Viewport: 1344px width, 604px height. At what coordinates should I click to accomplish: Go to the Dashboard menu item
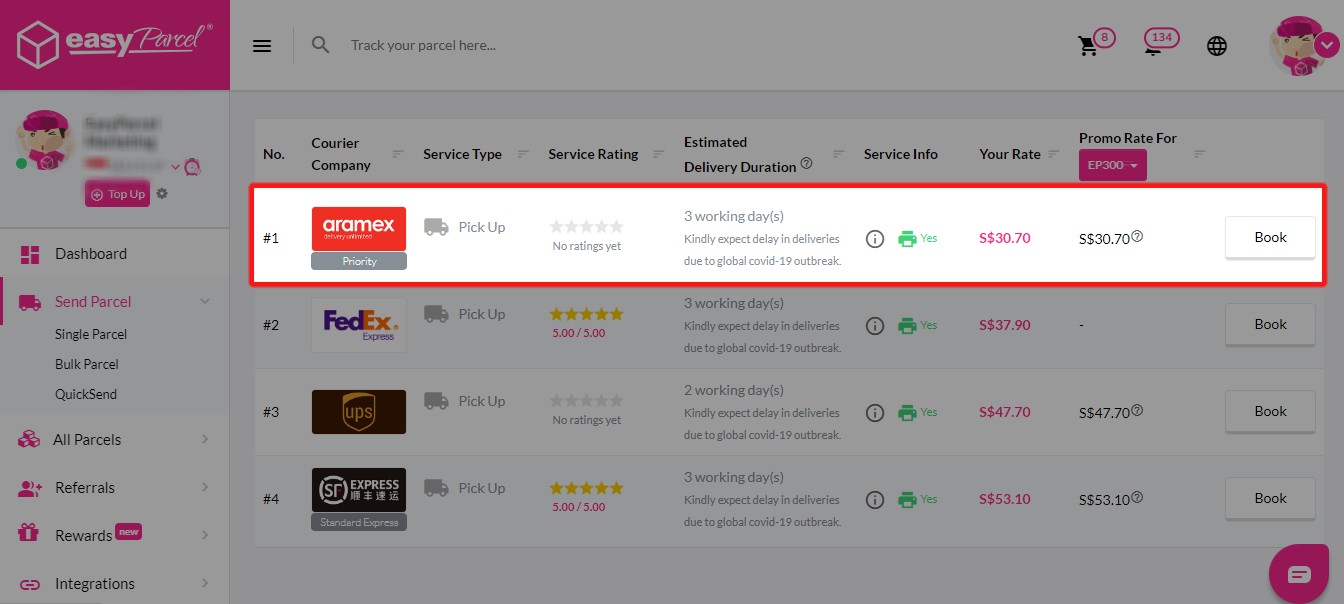coord(91,254)
